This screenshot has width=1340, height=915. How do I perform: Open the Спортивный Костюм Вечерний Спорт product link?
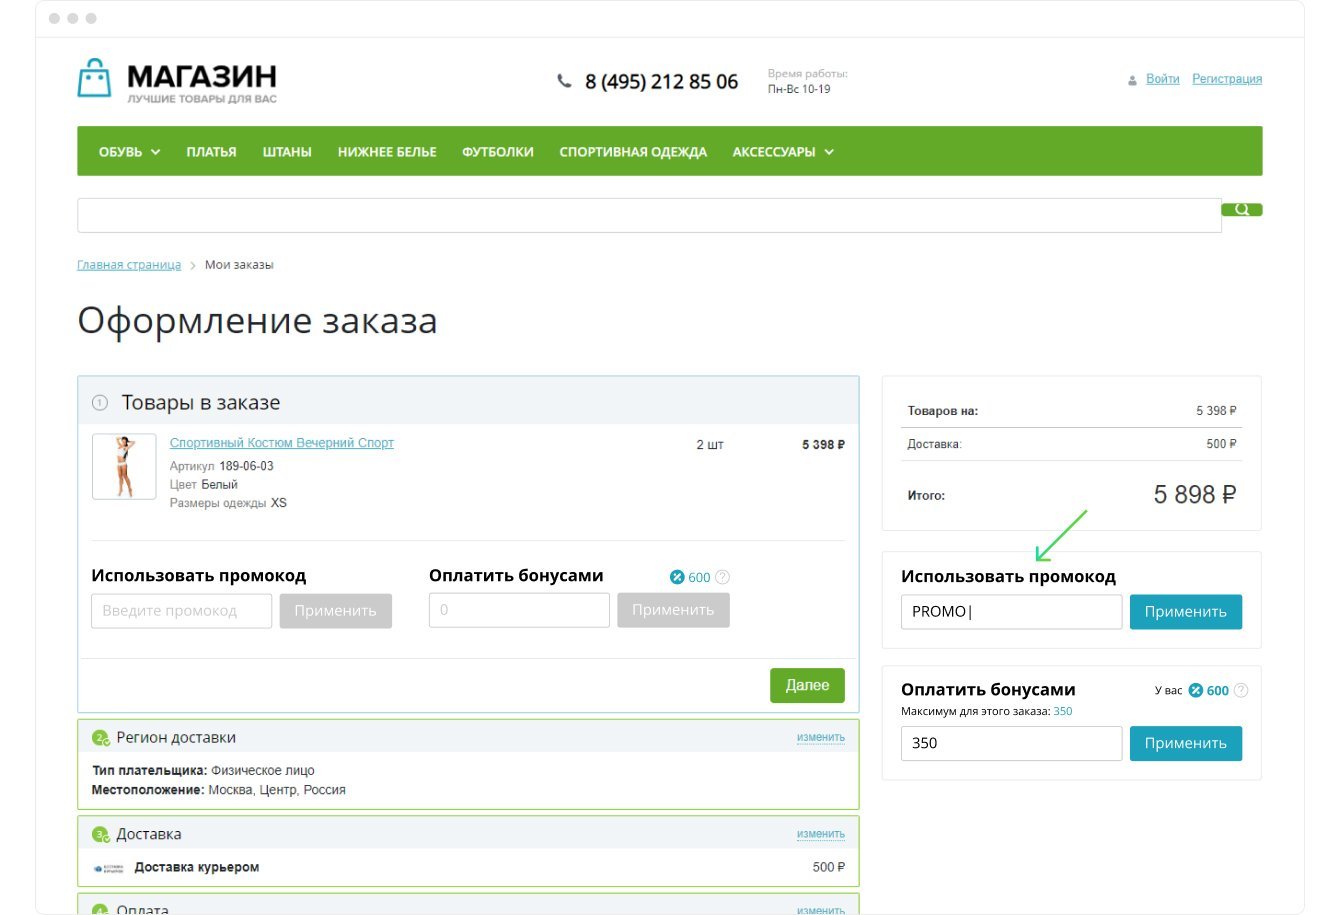point(282,443)
